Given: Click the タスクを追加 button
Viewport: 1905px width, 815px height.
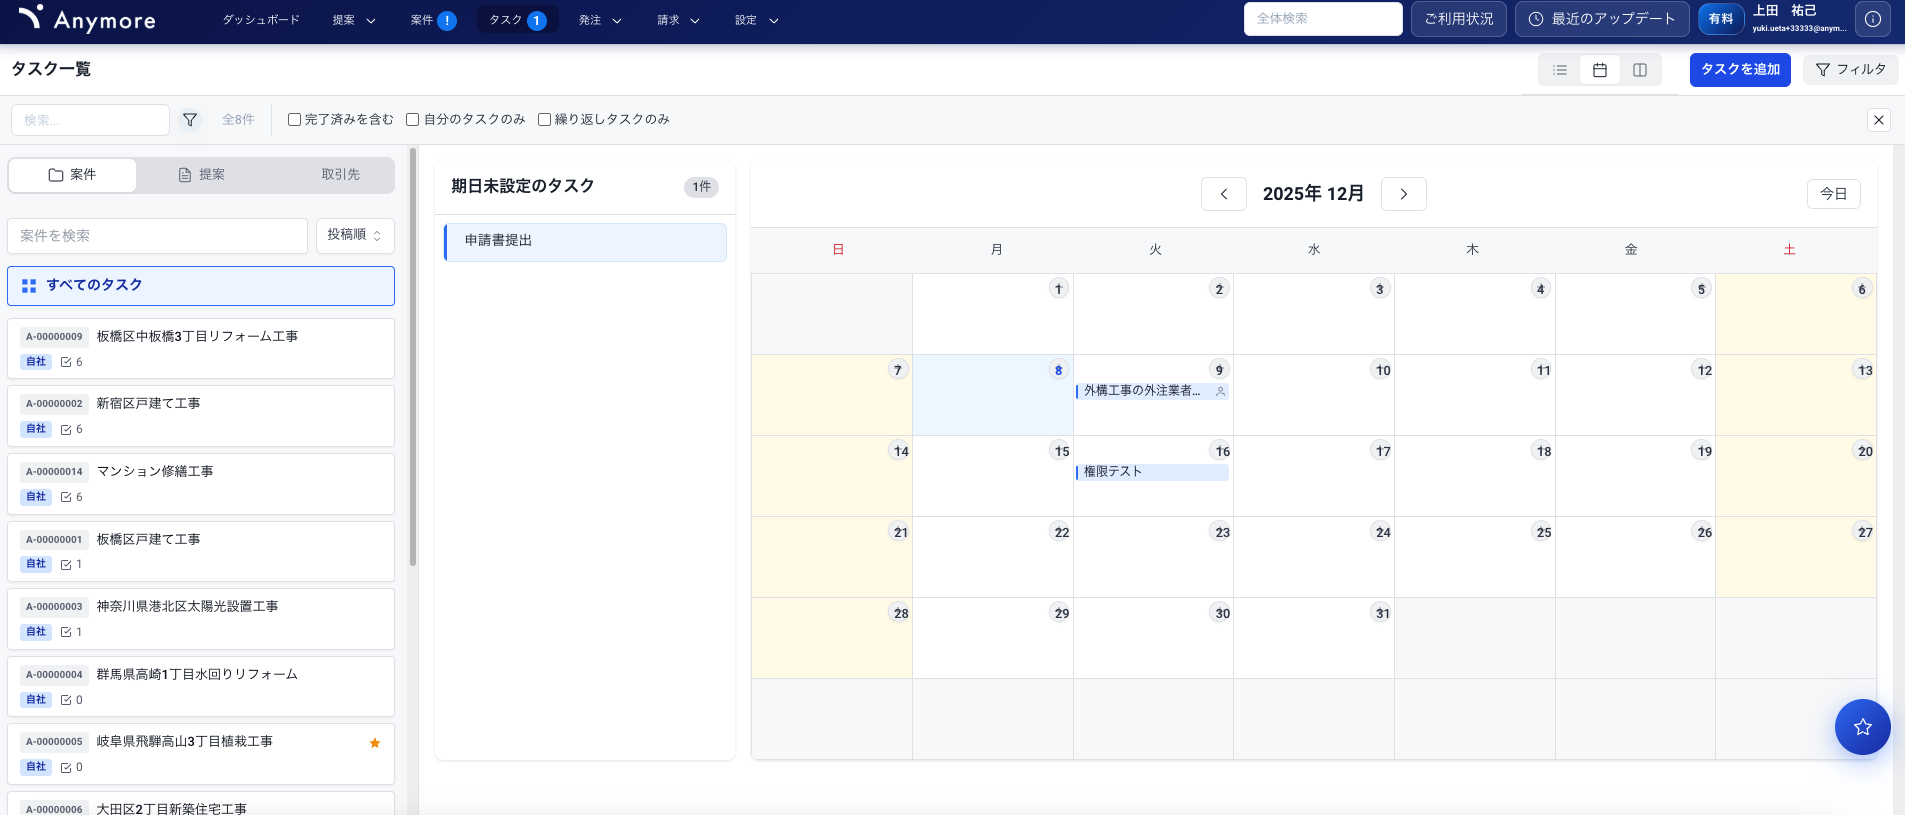Looking at the screenshot, I should pos(1740,70).
